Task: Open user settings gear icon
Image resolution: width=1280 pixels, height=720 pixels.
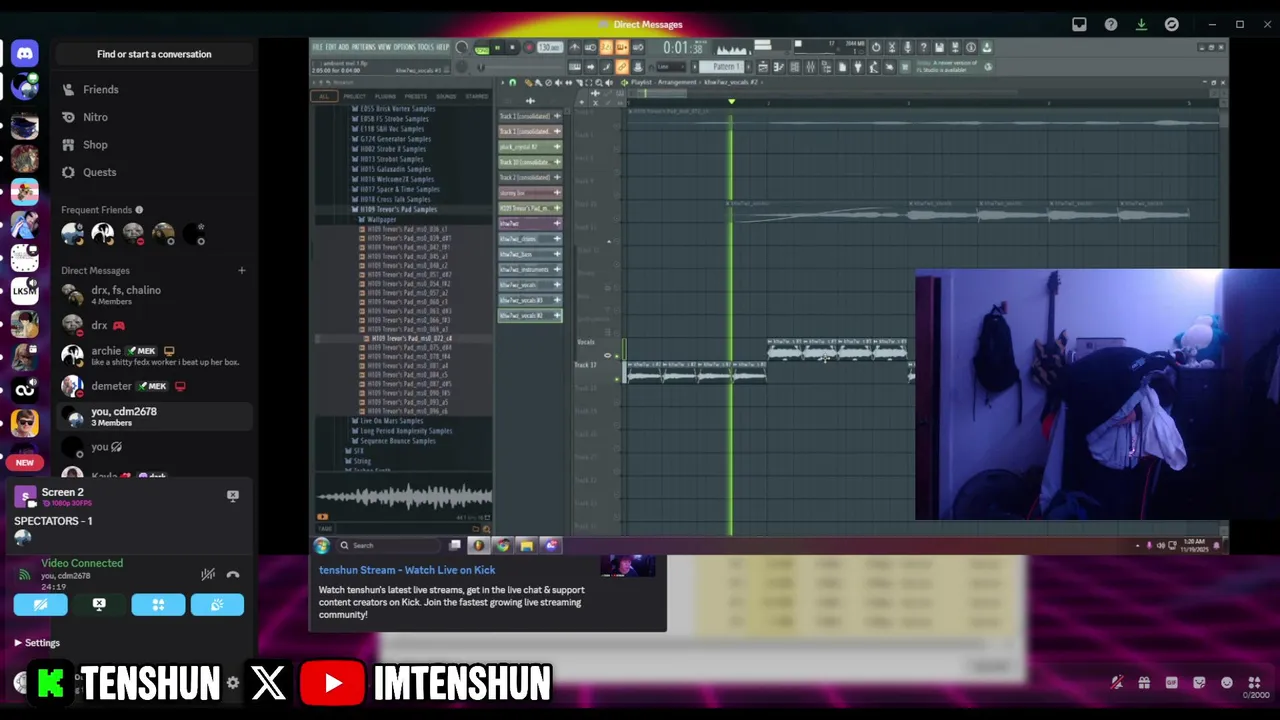Action: coord(233,682)
